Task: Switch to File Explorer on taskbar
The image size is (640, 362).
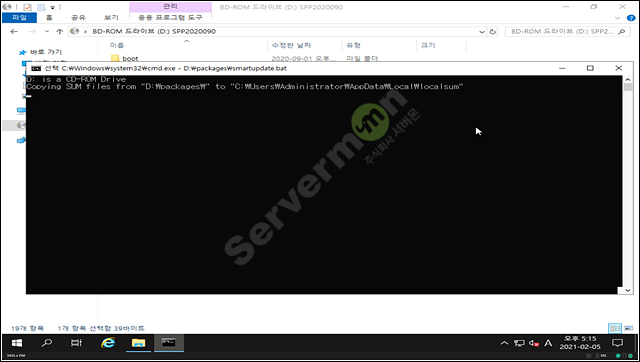Action: (138, 343)
